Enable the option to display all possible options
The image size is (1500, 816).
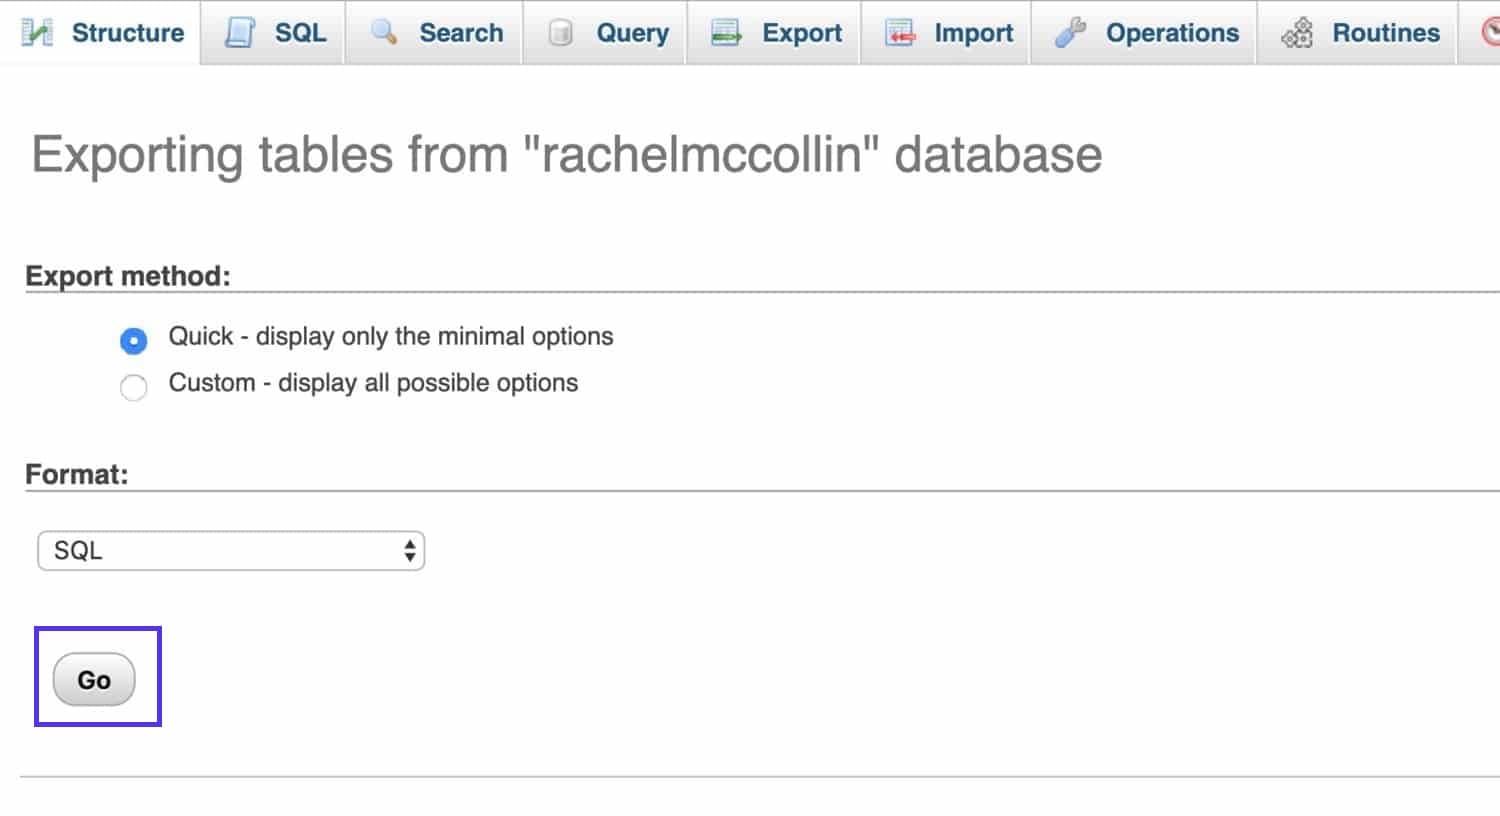point(134,387)
